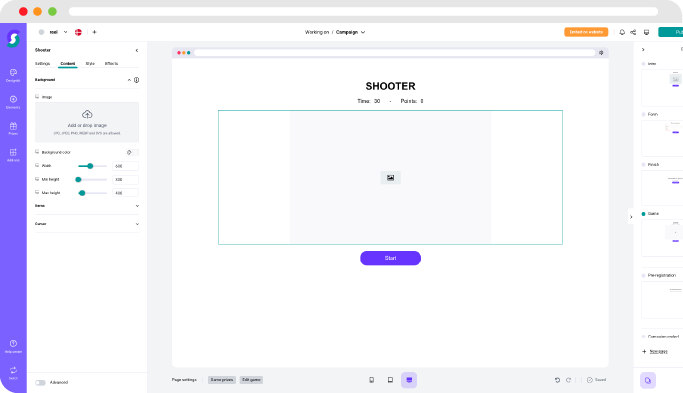Screen dimensions: 683x393
Task: Click the teal Publish button
Action: [x=671, y=32]
